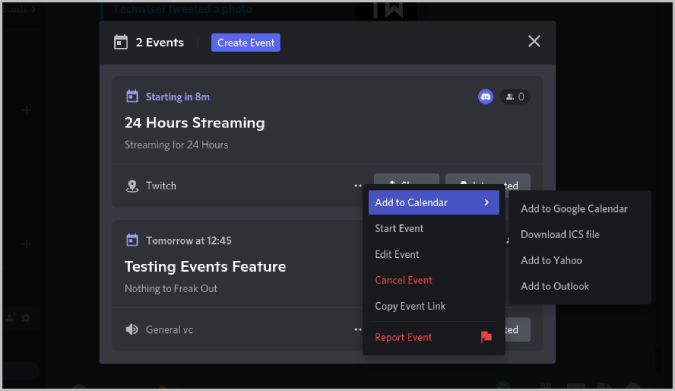Close the Events dialog
Image resolution: width=675 pixels, height=391 pixels.
point(534,41)
